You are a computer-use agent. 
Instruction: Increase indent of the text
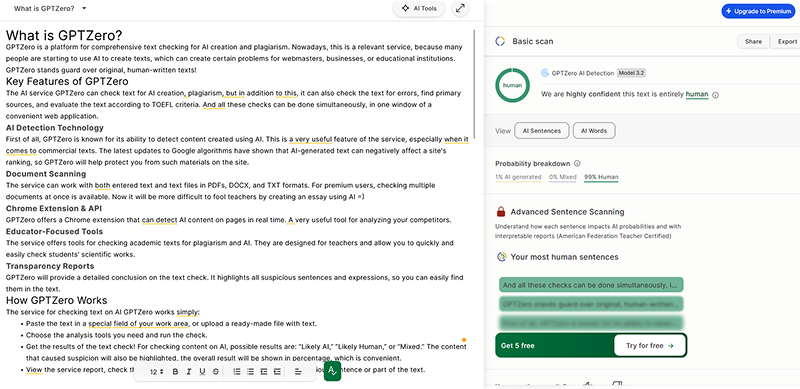[277, 372]
